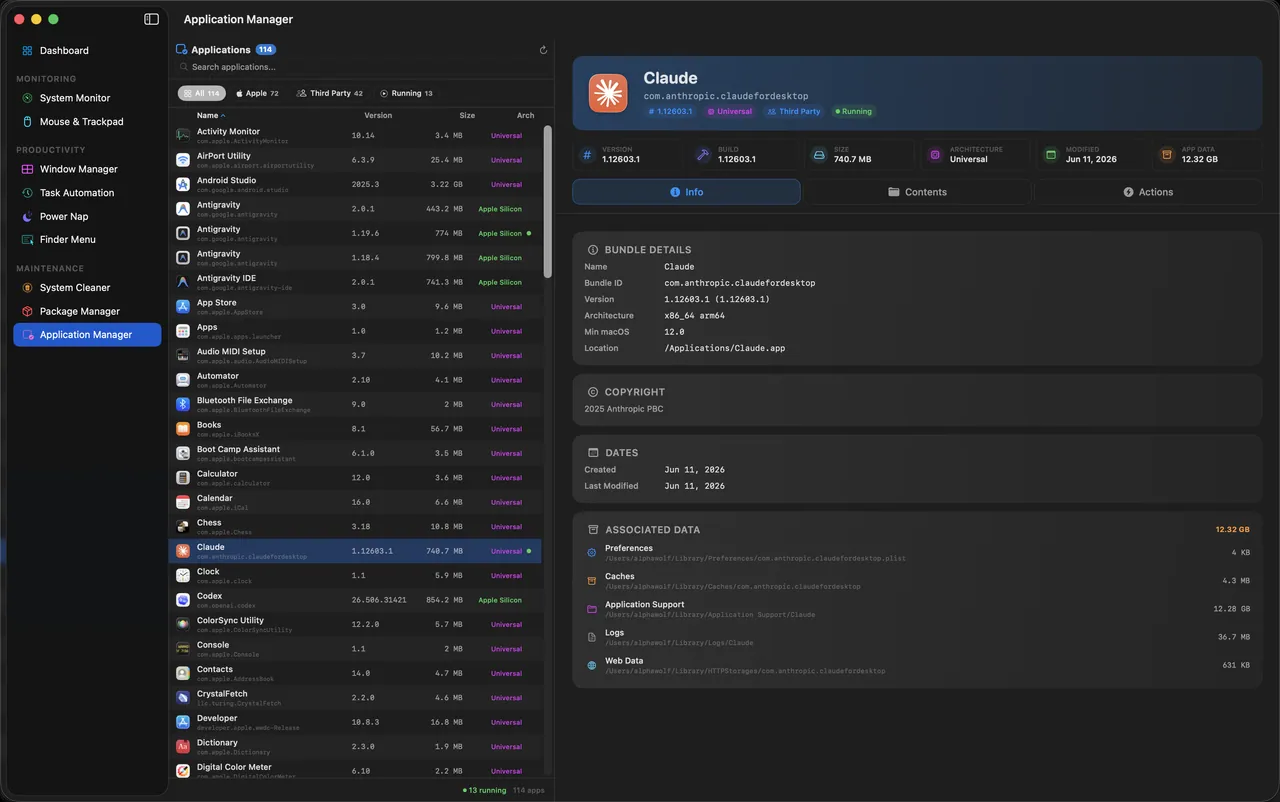Viewport: 1280px width, 802px height.
Task: Click the AirPort Utility app icon
Action: pos(183,160)
